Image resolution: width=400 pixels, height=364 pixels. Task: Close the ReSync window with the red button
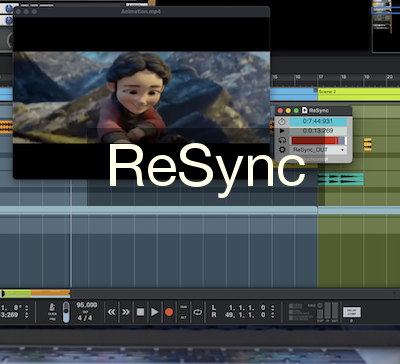tap(280, 111)
